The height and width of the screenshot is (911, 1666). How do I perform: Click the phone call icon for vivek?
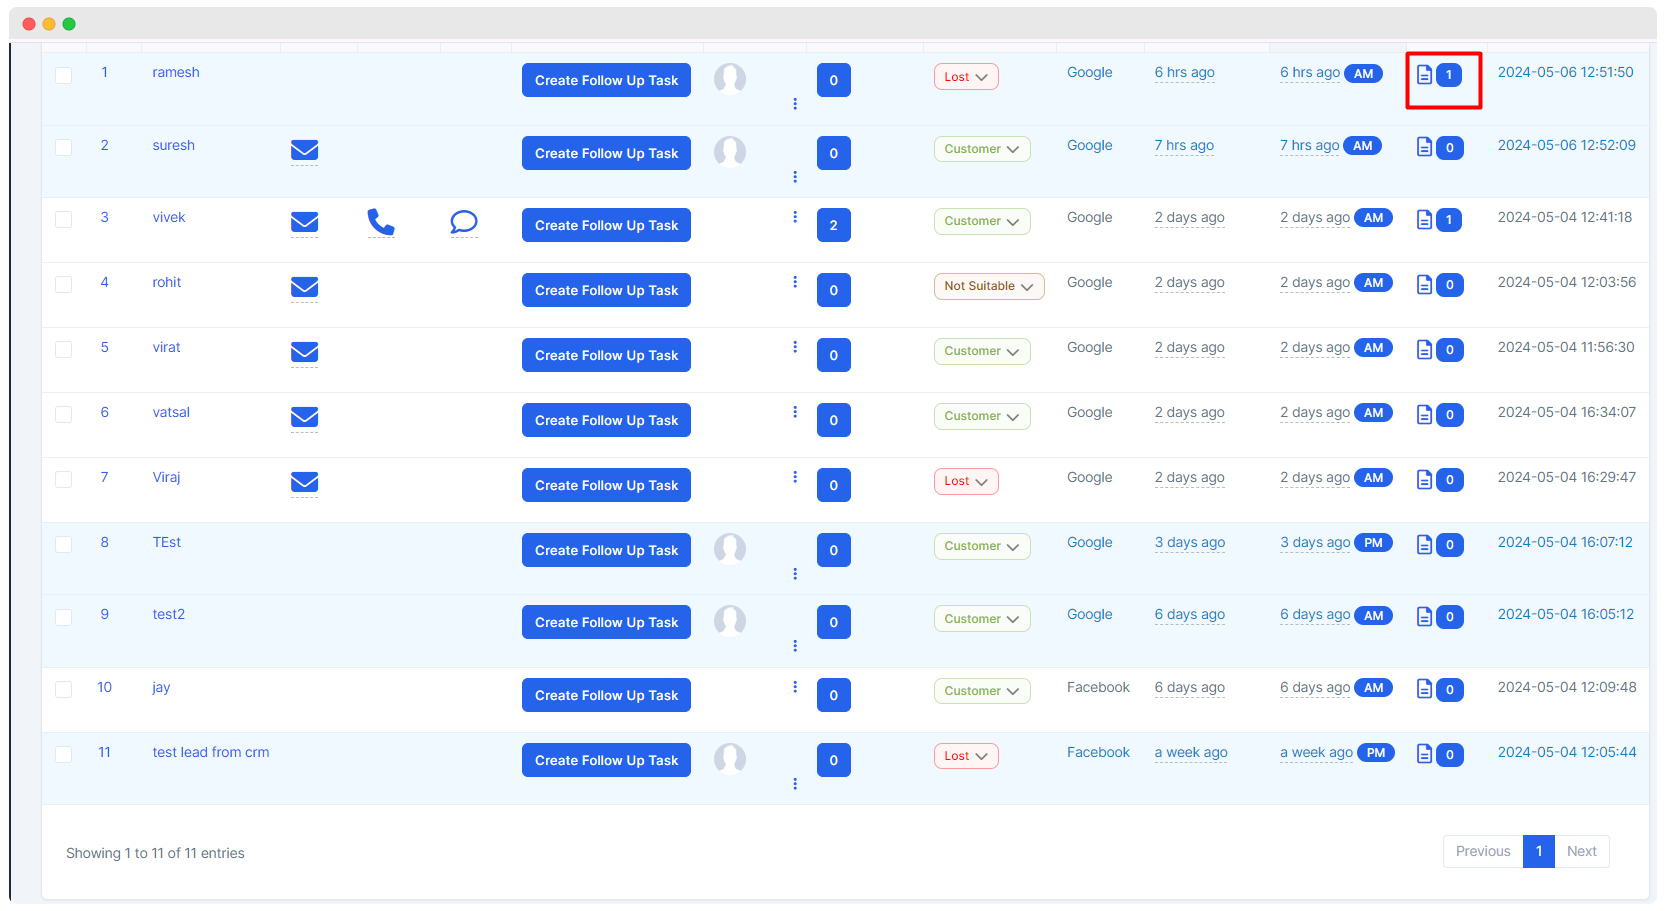click(x=381, y=222)
